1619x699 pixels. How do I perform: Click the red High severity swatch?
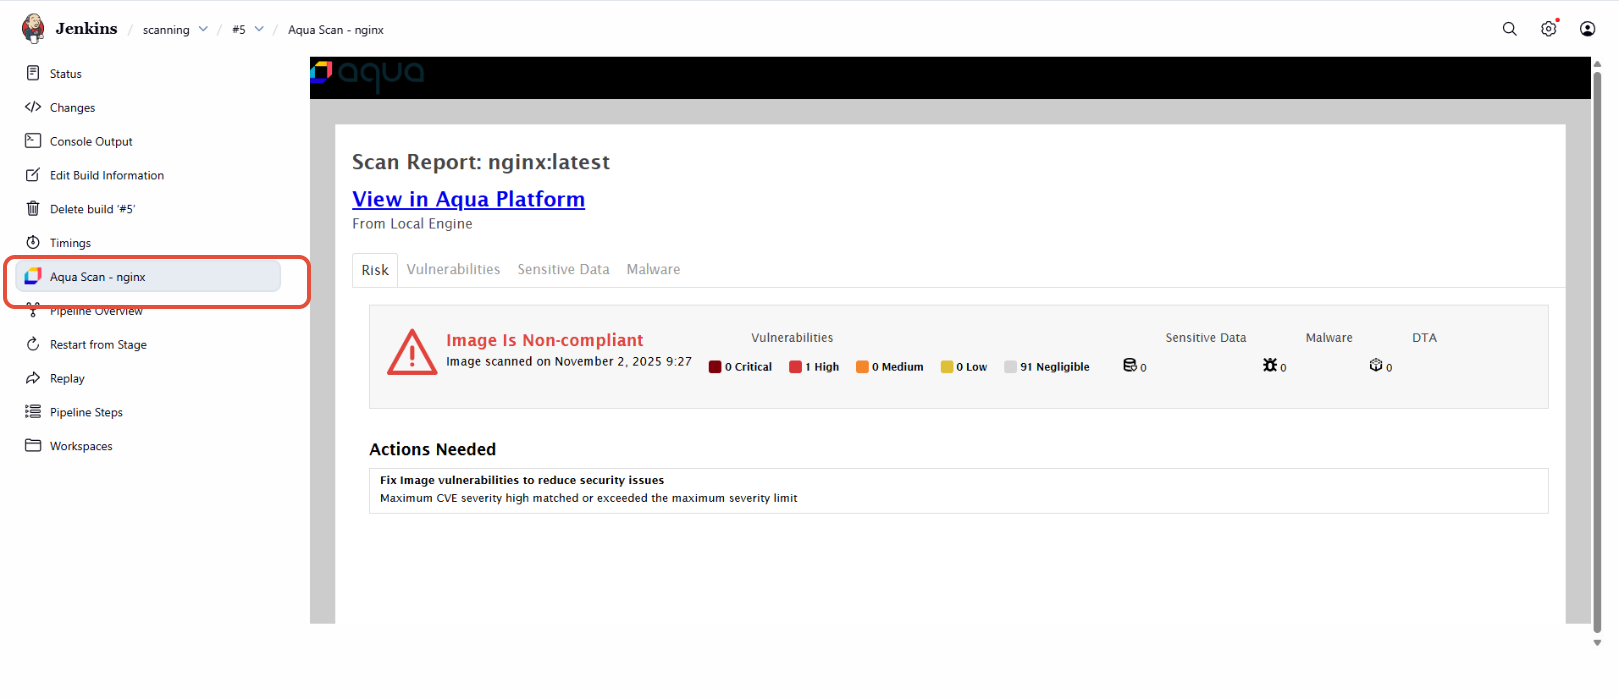[795, 367]
